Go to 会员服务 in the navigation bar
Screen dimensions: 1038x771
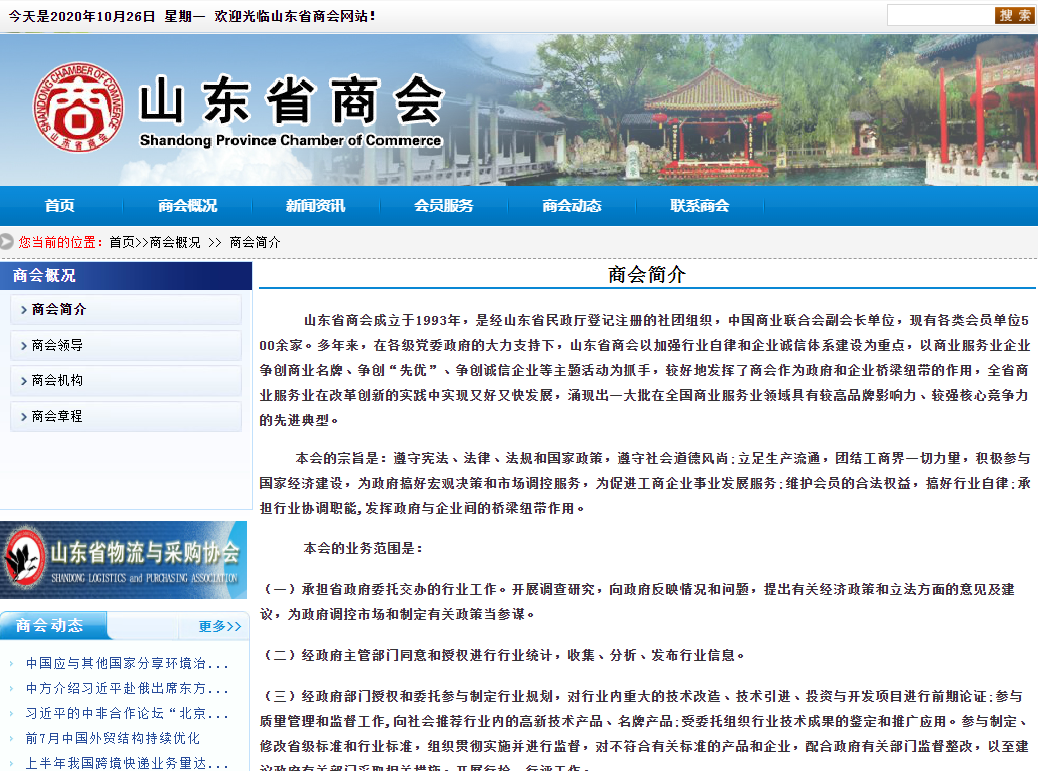pyautogui.click(x=443, y=206)
